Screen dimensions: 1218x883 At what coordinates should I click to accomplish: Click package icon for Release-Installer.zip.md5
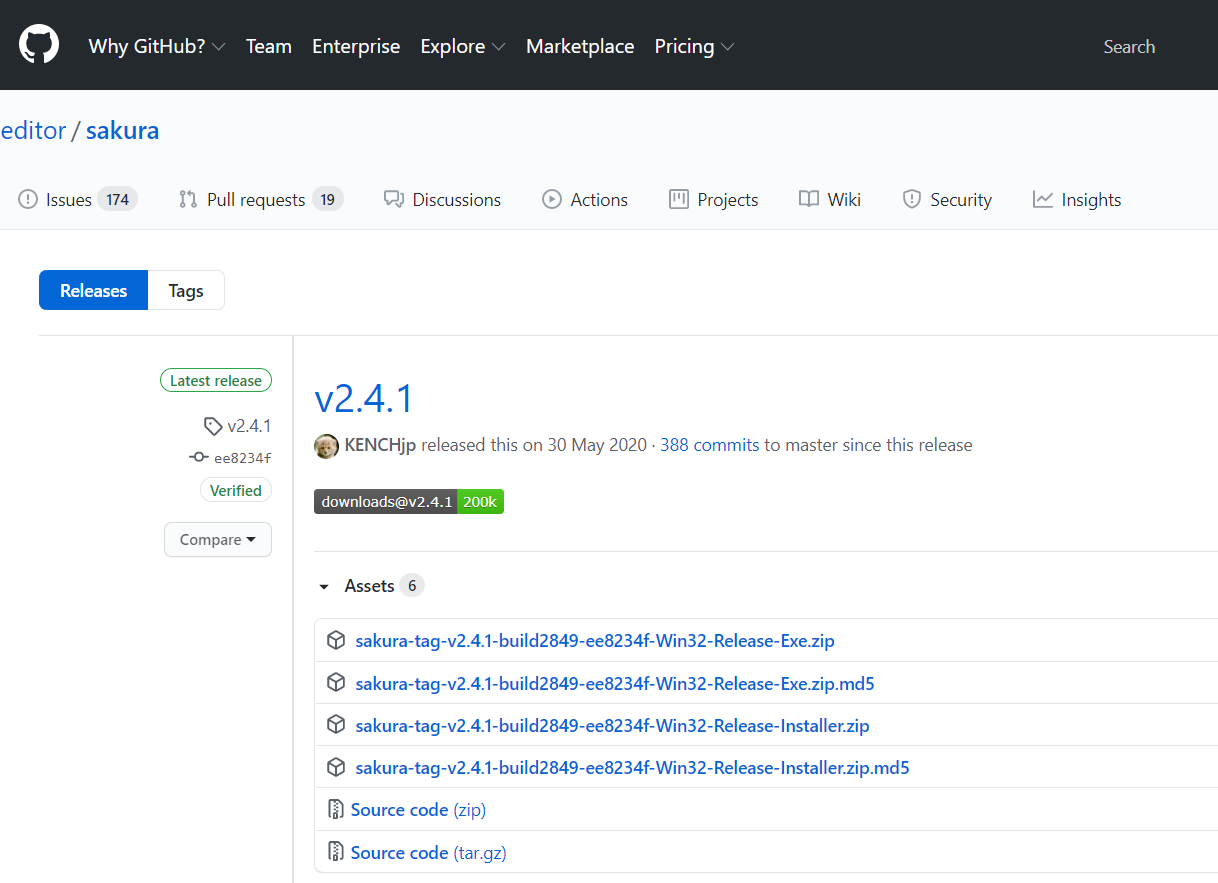[x=337, y=767]
